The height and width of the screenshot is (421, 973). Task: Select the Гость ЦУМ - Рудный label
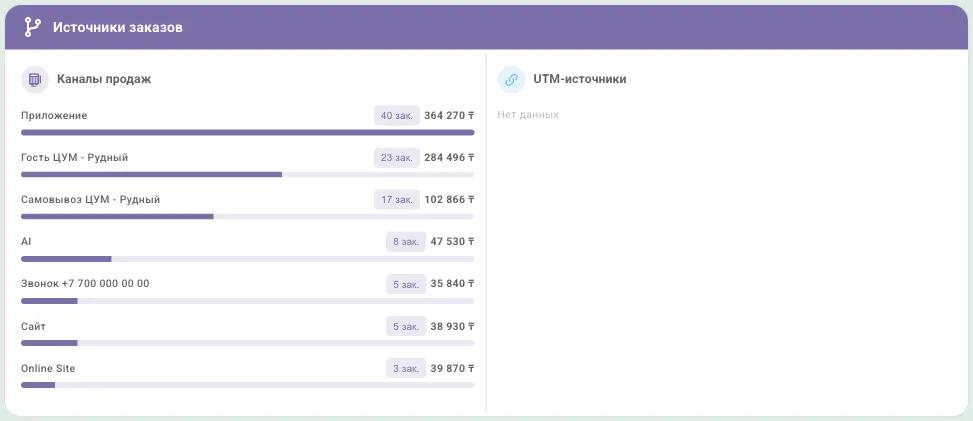pyautogui.click(x=74, y=158)
